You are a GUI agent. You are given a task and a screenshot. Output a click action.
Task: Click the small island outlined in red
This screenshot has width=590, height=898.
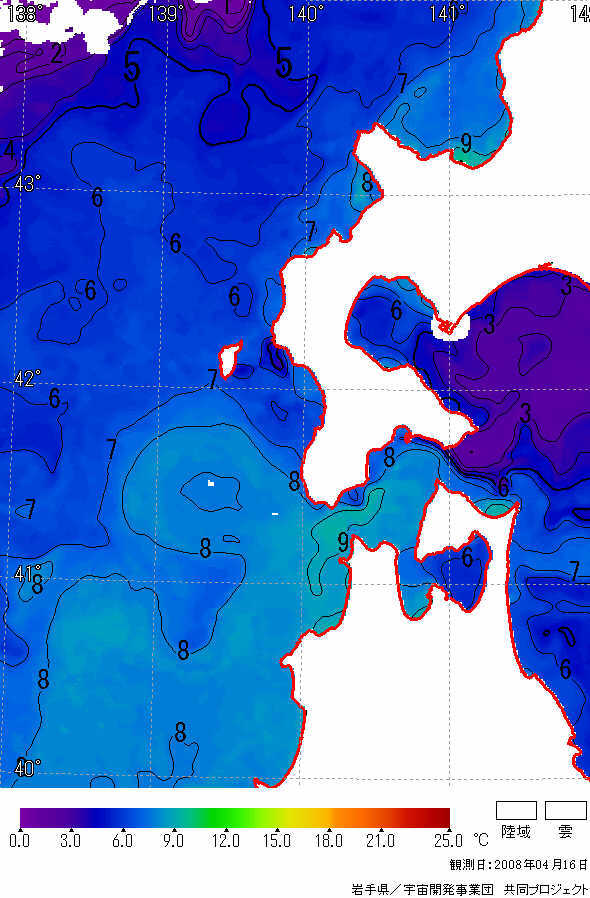click(230, 359)
